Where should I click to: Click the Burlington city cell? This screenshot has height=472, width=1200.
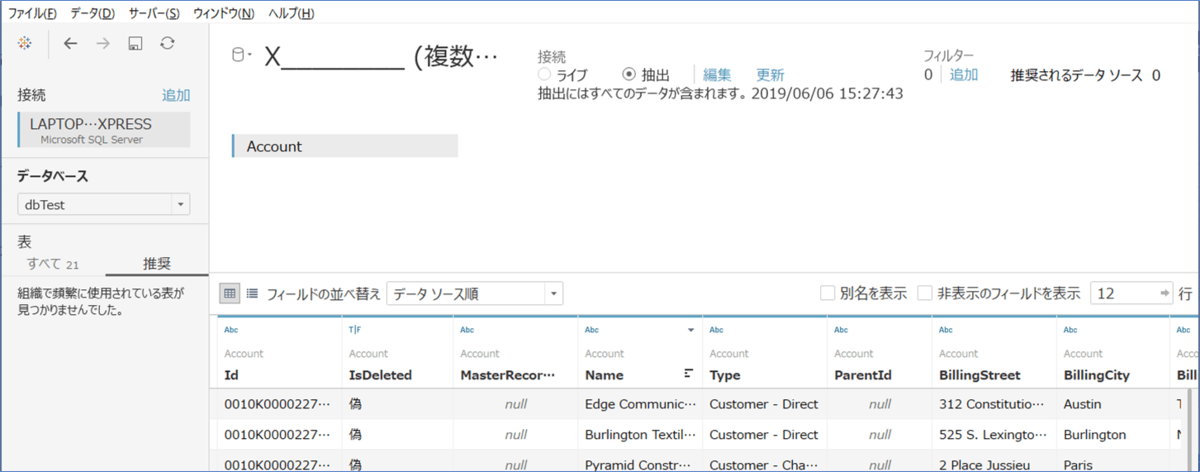point(1113,435)
